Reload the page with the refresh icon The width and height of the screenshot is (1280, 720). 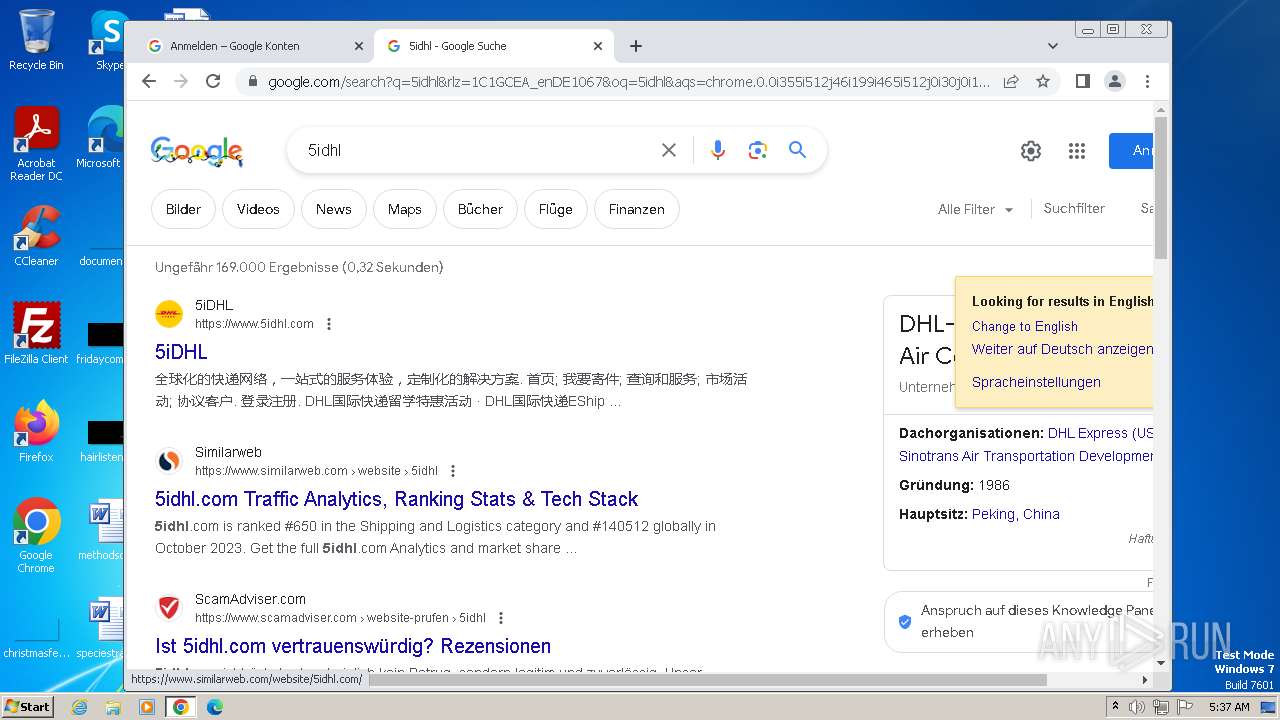(x=213, y=81)
